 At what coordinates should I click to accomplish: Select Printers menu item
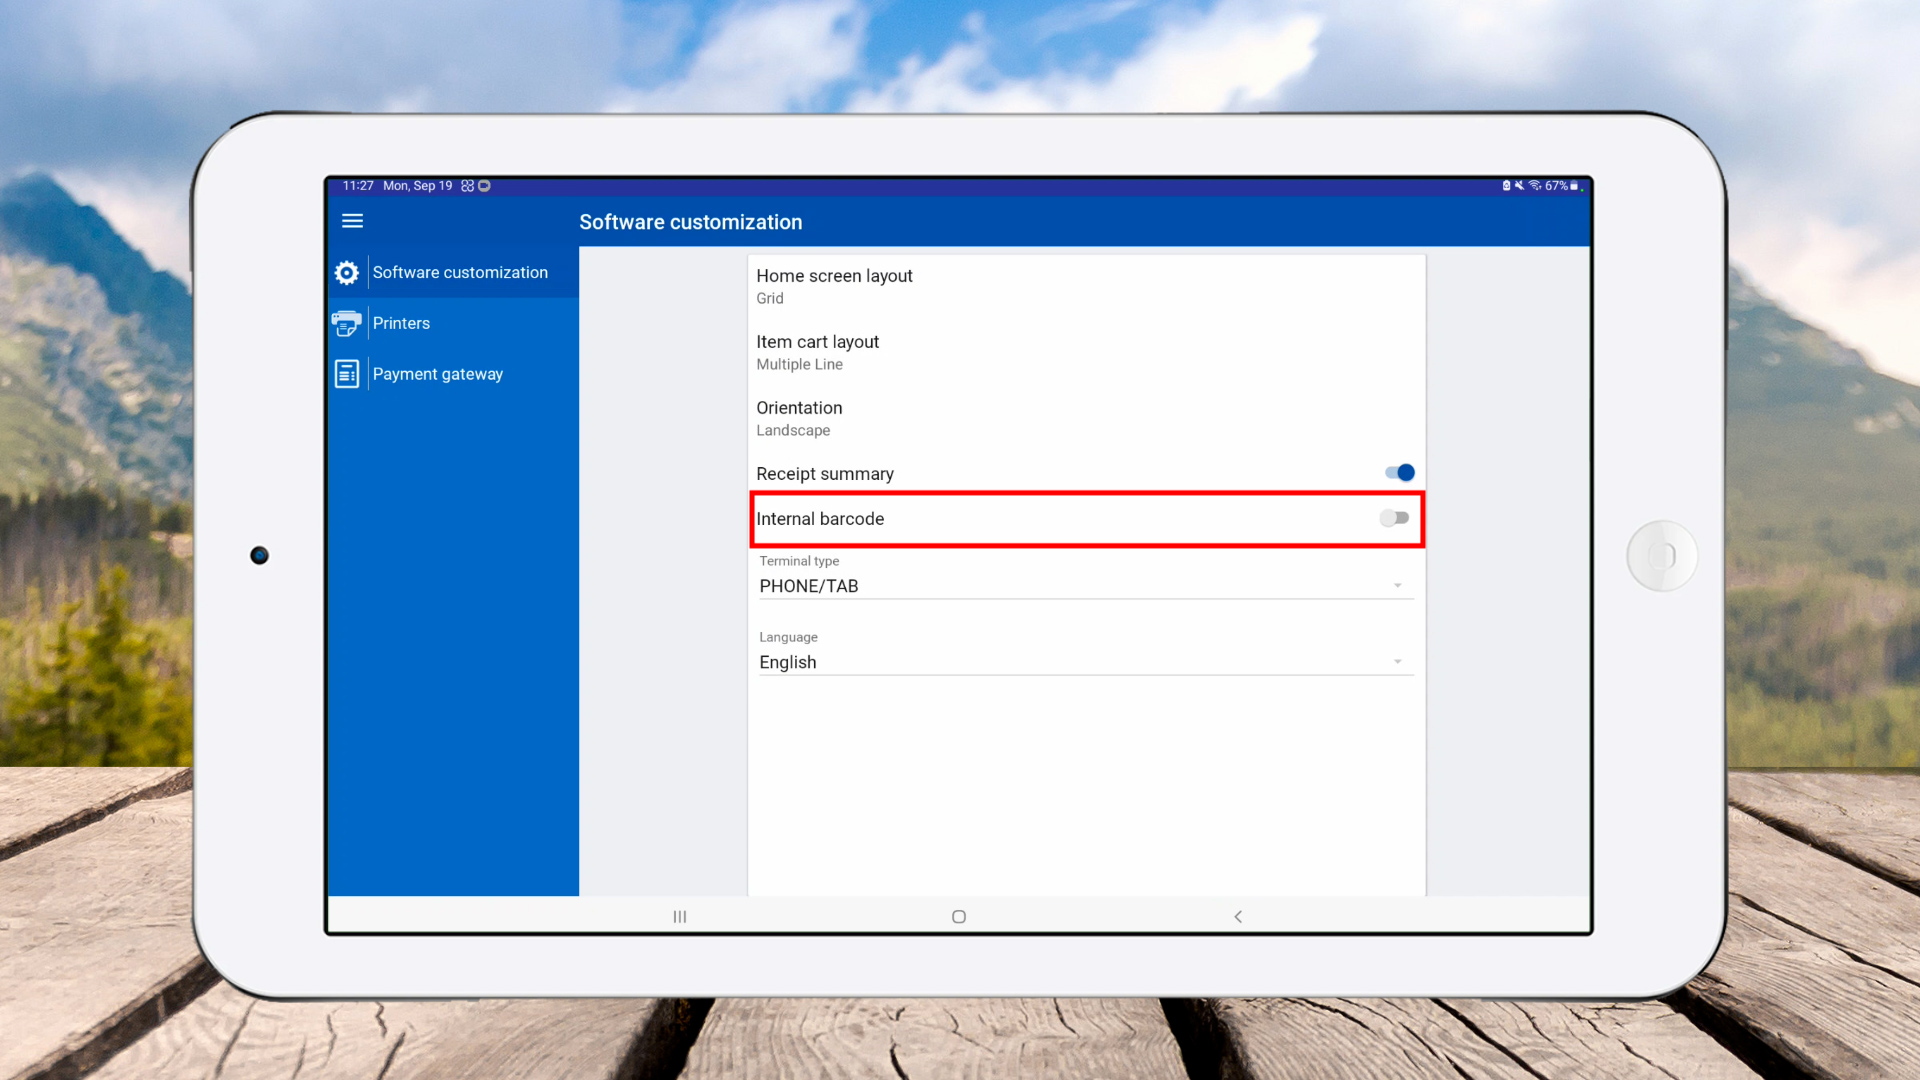pyautogui.click(x=401, y=323)
